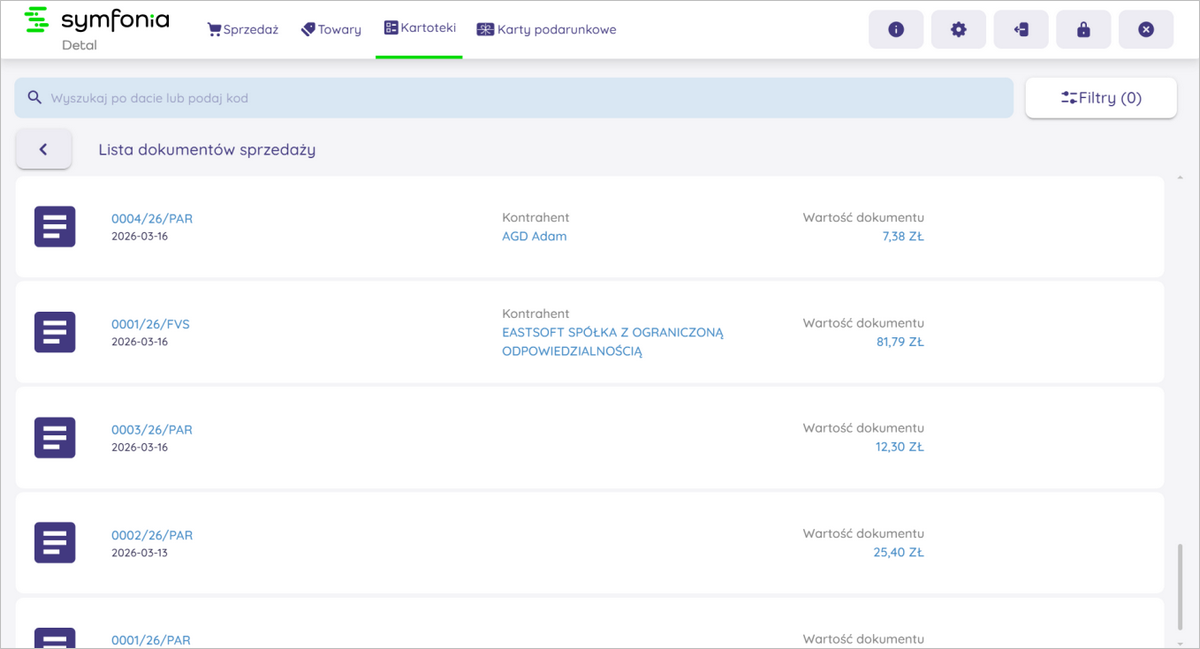Viewport: 1200px width, 649px height.
Task: Open the AGD Adam contractor link
Action: 534,237
